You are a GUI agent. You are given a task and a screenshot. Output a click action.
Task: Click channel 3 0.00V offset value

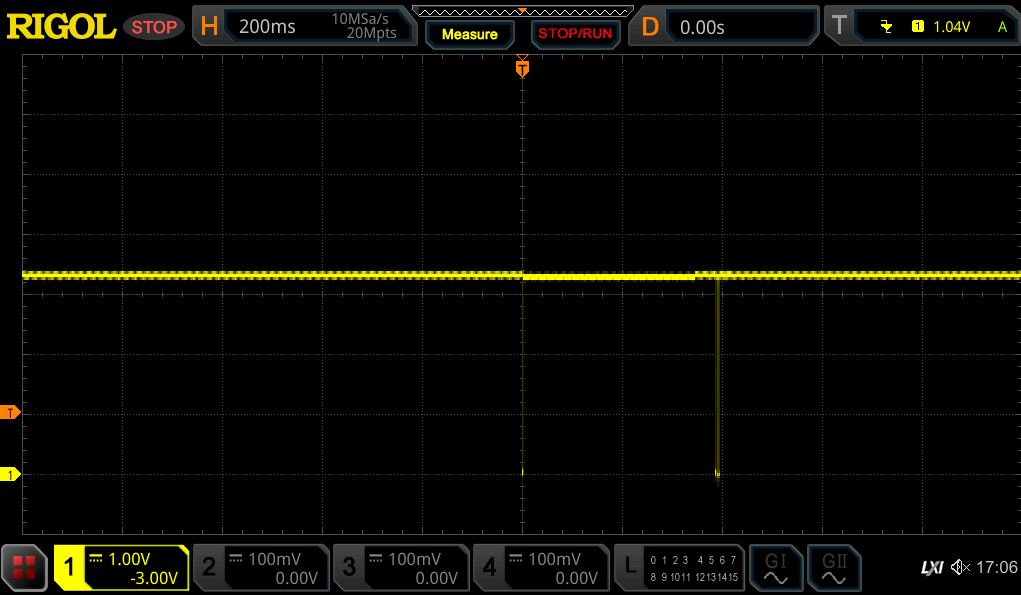point(436,578)
